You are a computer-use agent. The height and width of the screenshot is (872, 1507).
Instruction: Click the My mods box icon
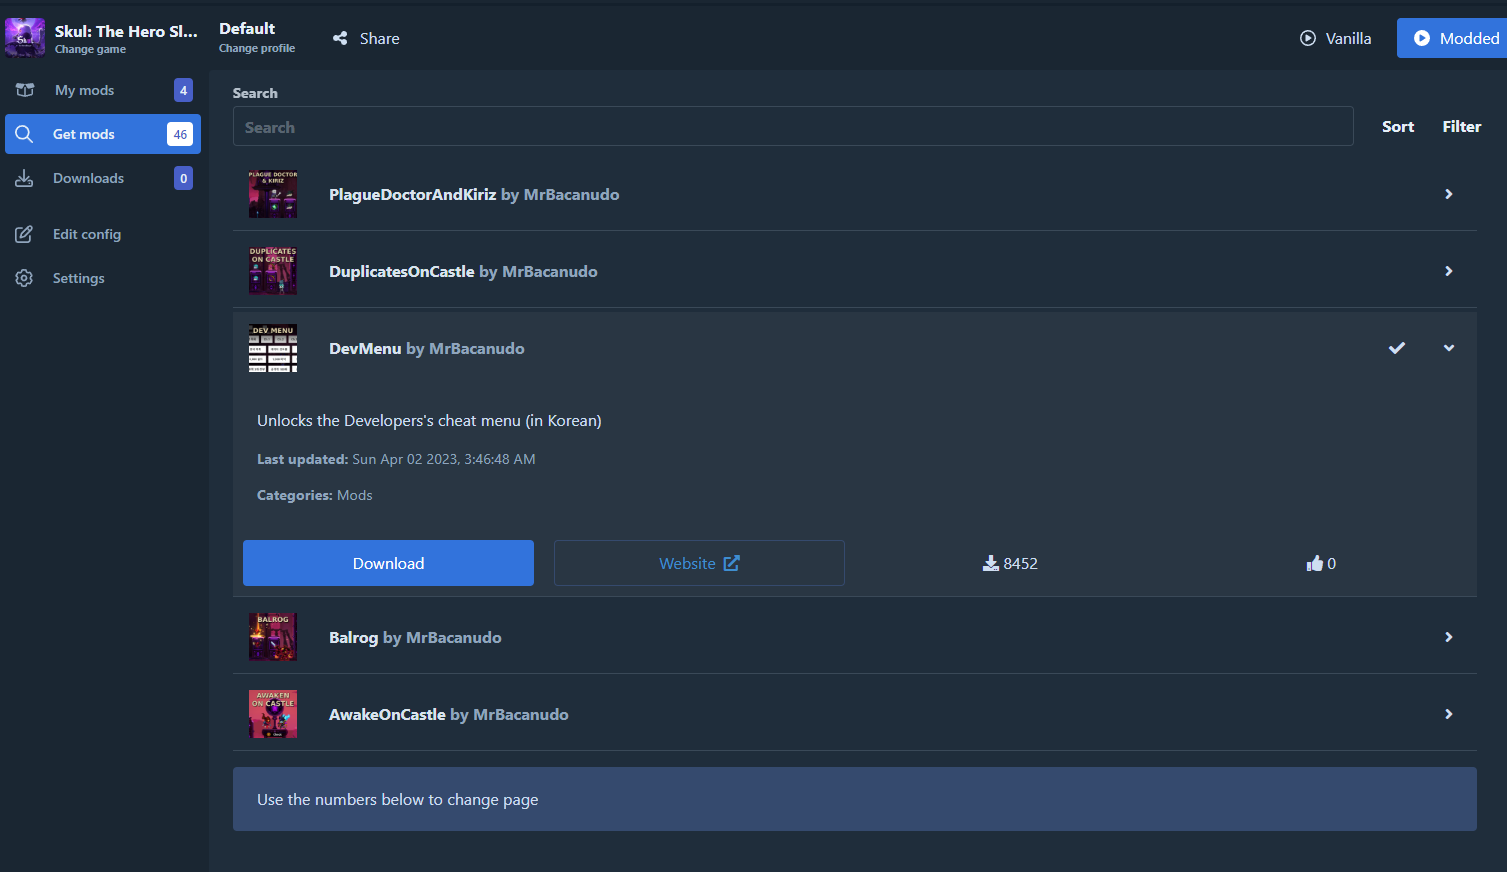(25, 90)
